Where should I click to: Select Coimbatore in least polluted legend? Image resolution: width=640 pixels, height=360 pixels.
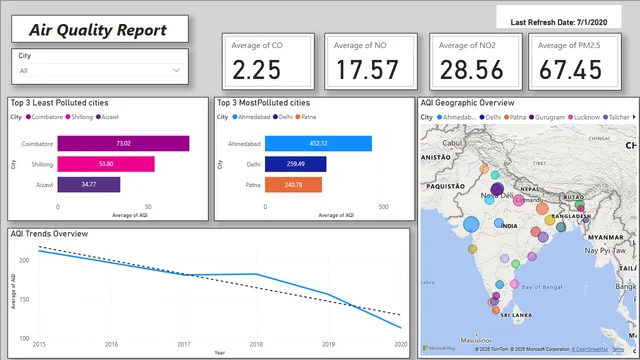point(44,117)
